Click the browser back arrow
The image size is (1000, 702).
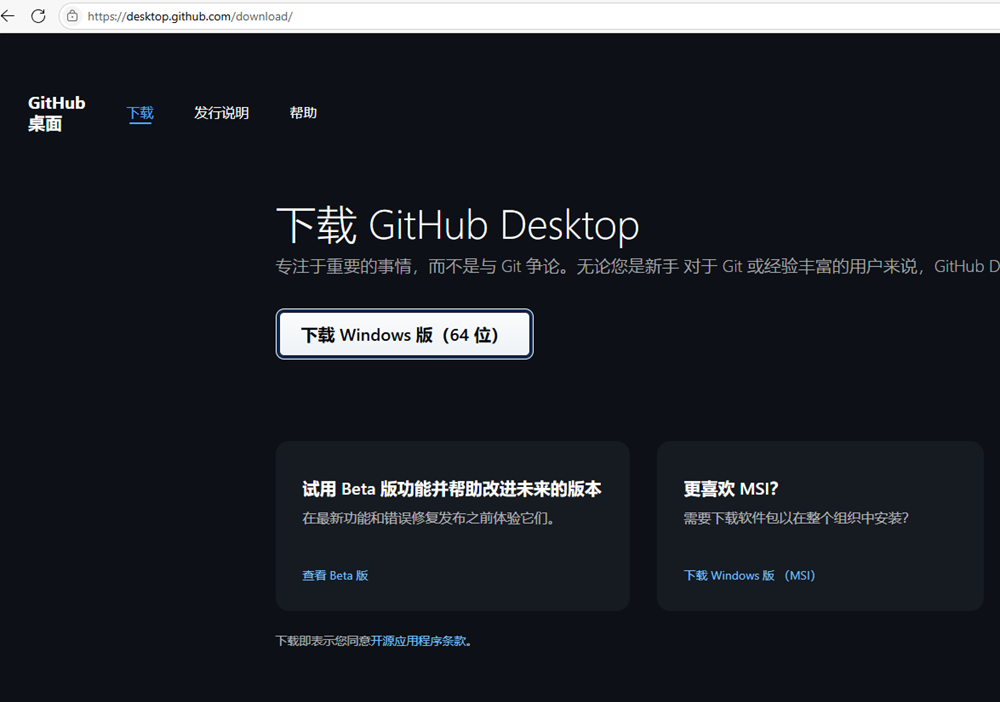click(8, 16)
